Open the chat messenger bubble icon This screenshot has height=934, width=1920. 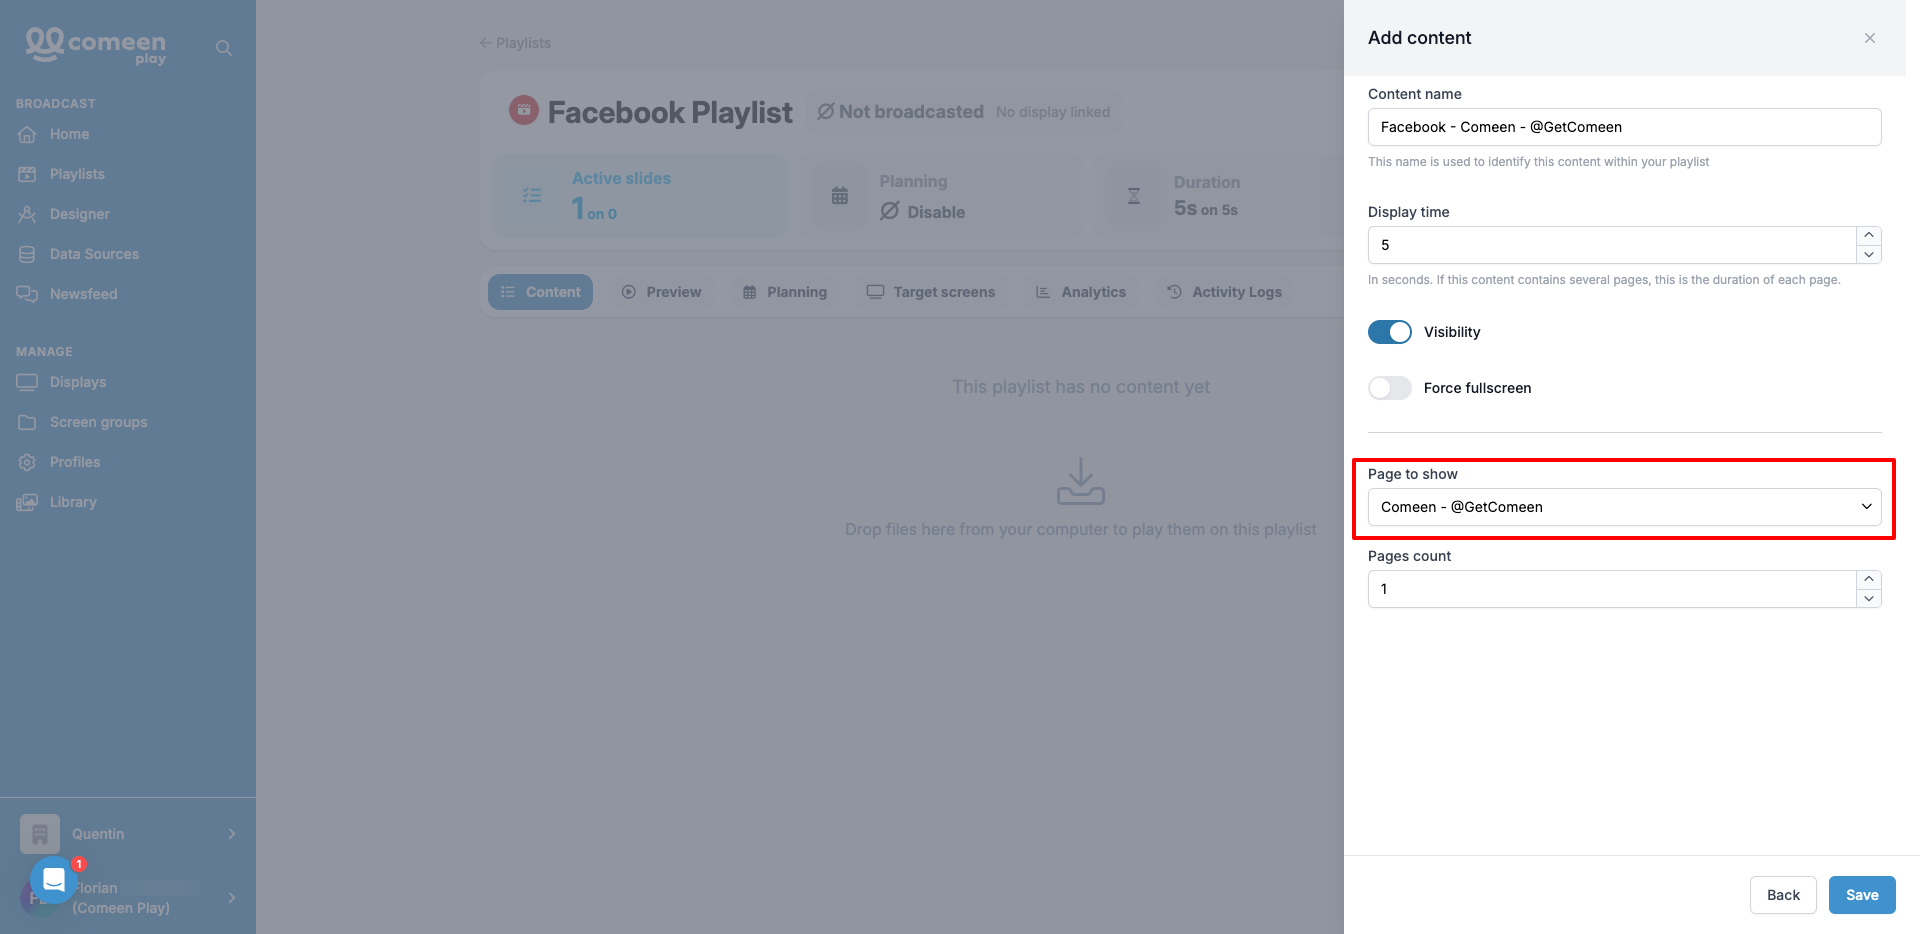(x=54, y=880)
